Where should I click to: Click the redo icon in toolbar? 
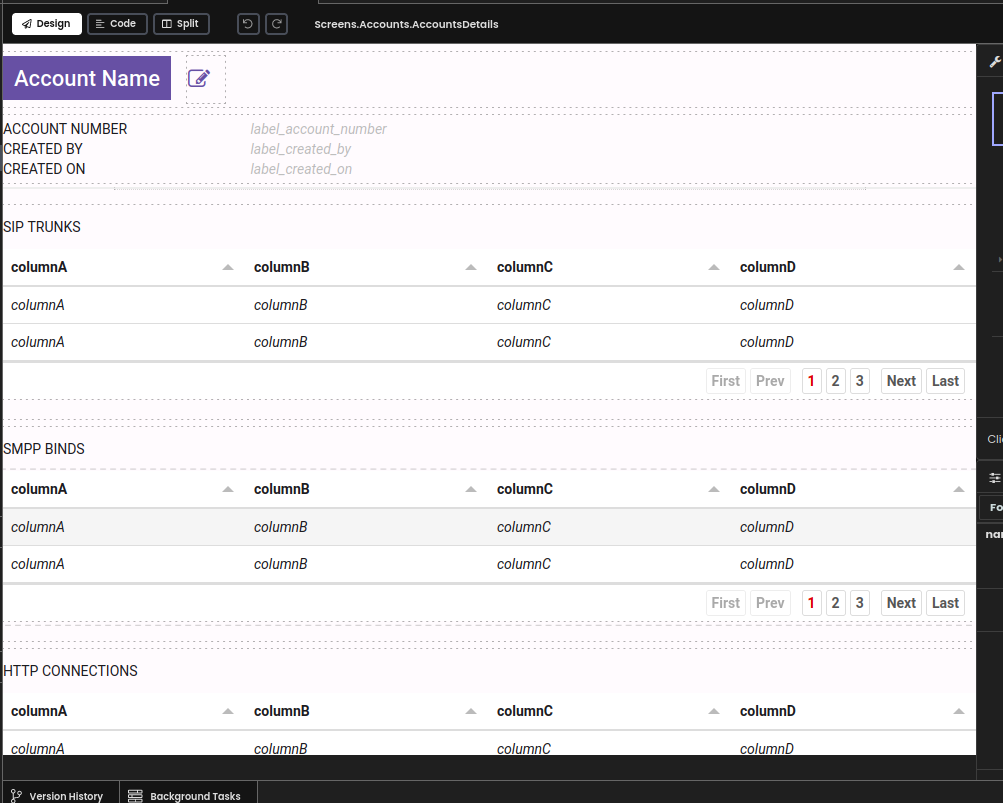276,24
